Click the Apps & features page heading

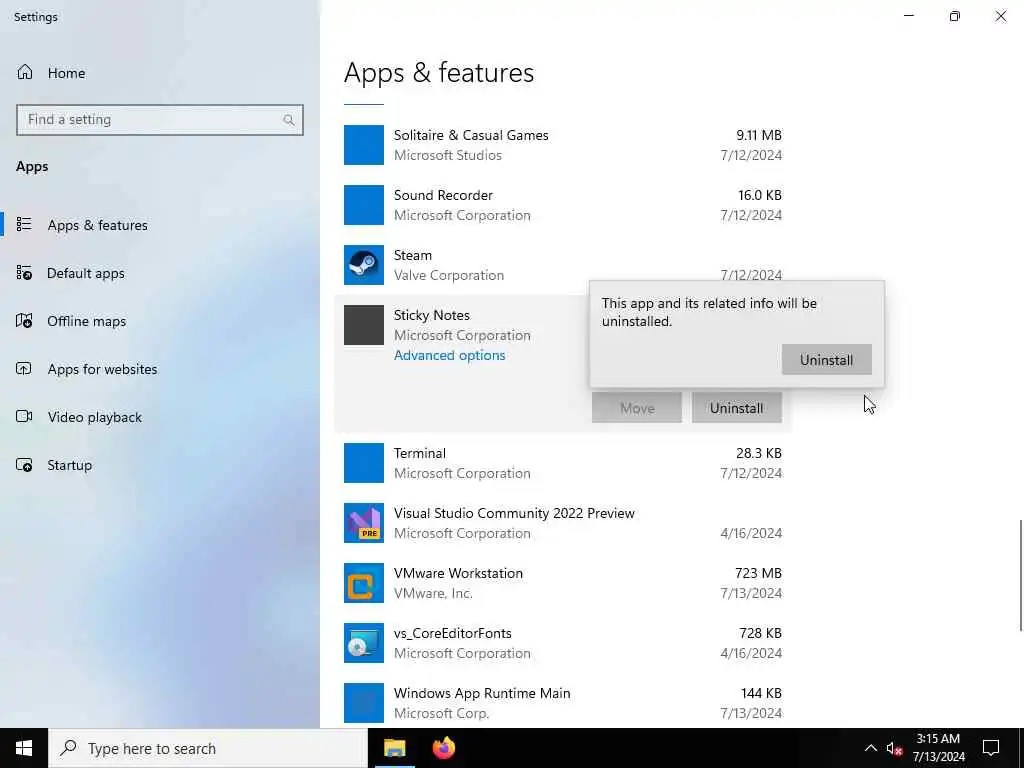tap(439, 72)
